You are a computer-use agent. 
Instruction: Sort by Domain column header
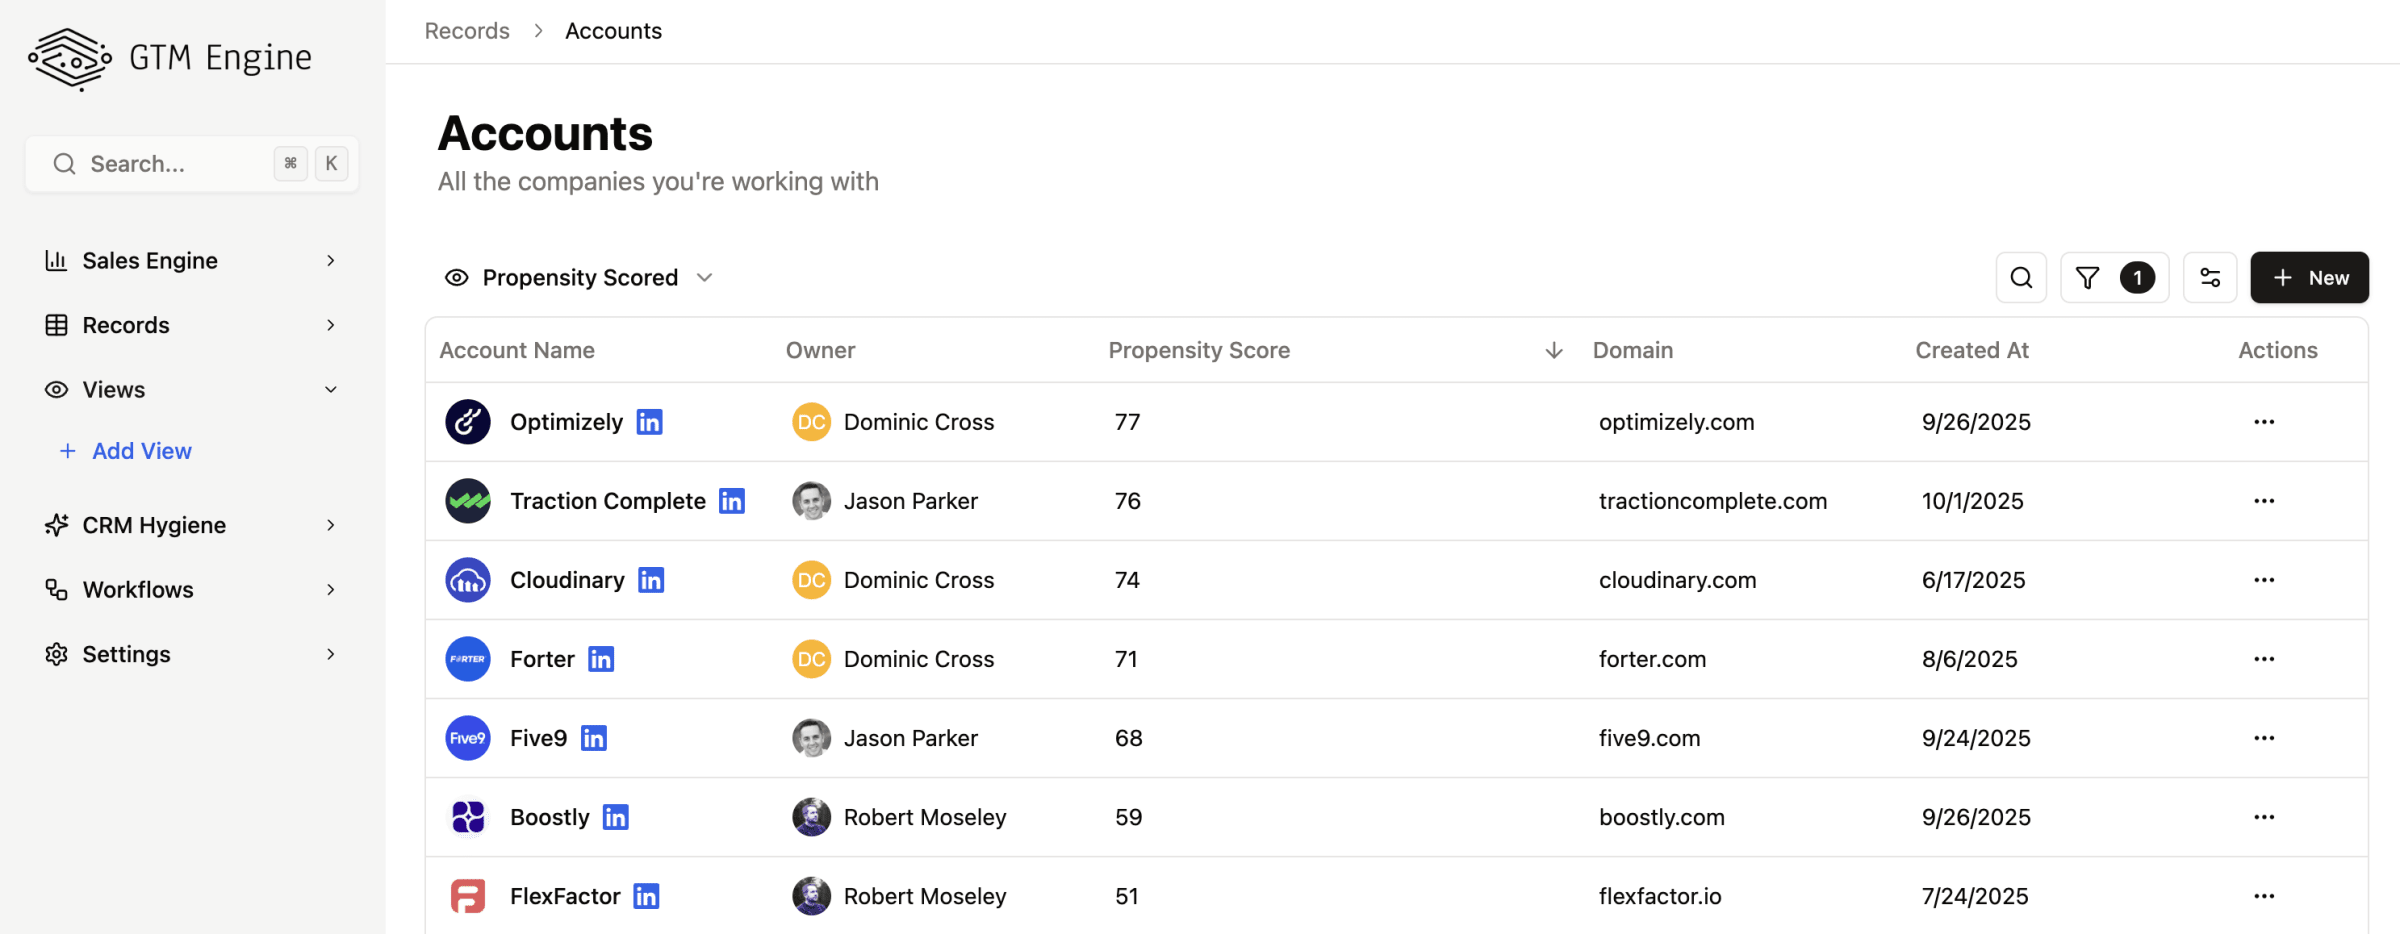[1632, 350]
